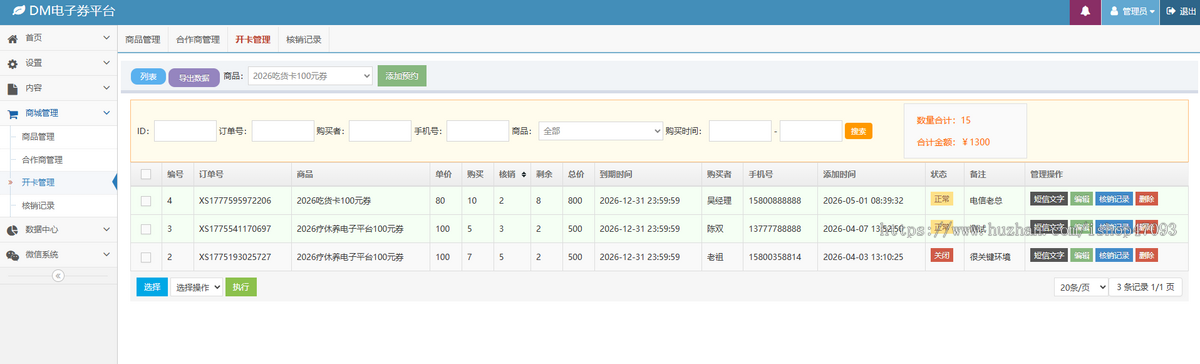Focus the 手机号 search input
1200x364 pixels.
pyautogui.click(x=478, y=131)
